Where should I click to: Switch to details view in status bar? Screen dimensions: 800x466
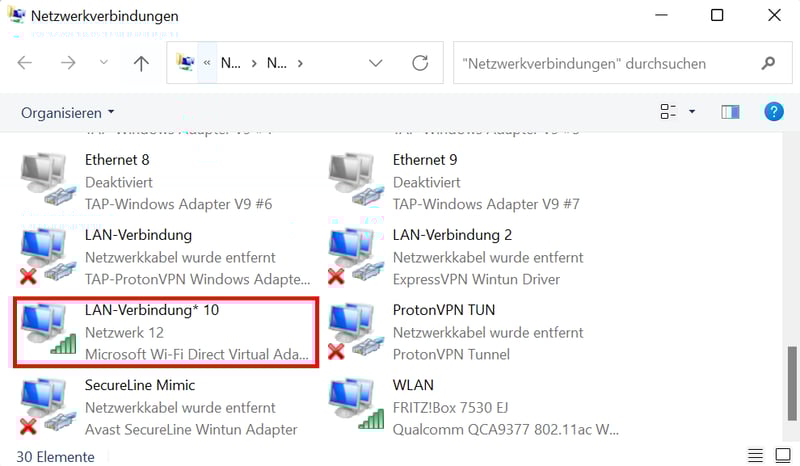755,456
